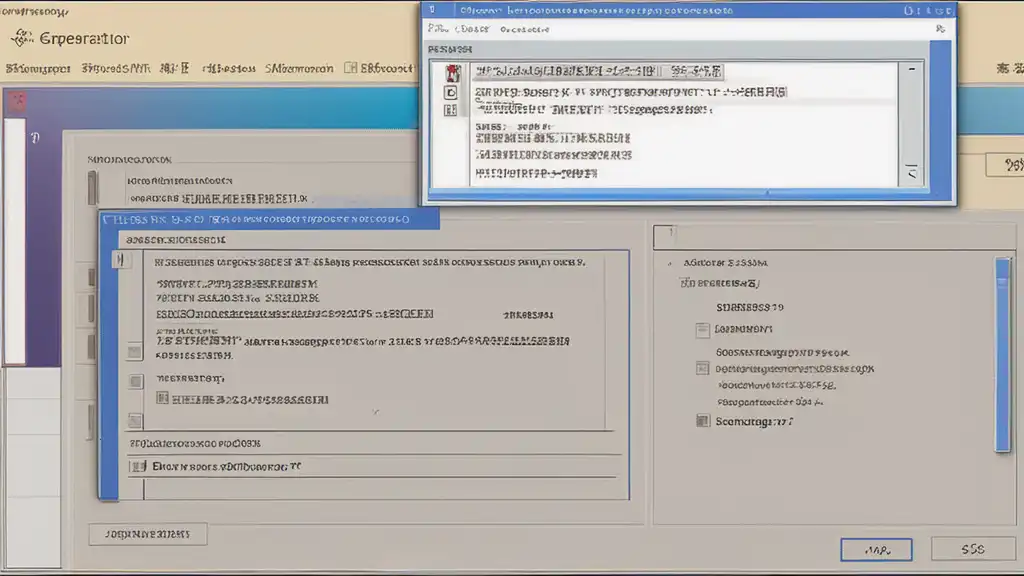Image resolution: width=1024 pixels, height=576 pixels.
Task: Click the question-mark icon in the purple sidebar
Action: click(x=35, y=138)
